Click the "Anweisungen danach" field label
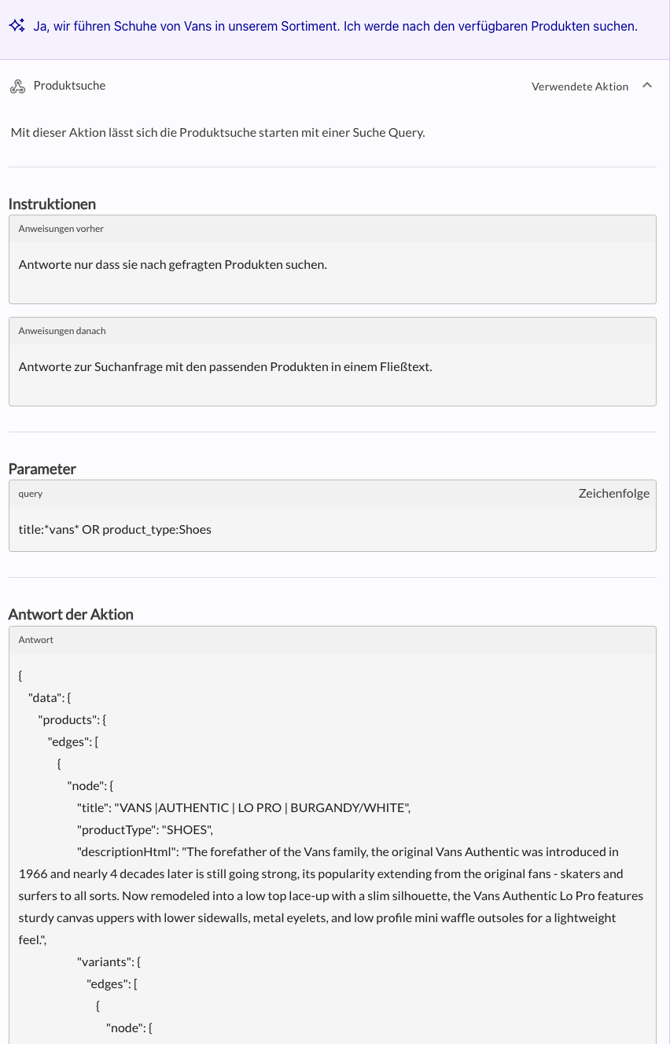 click(62, 331)
